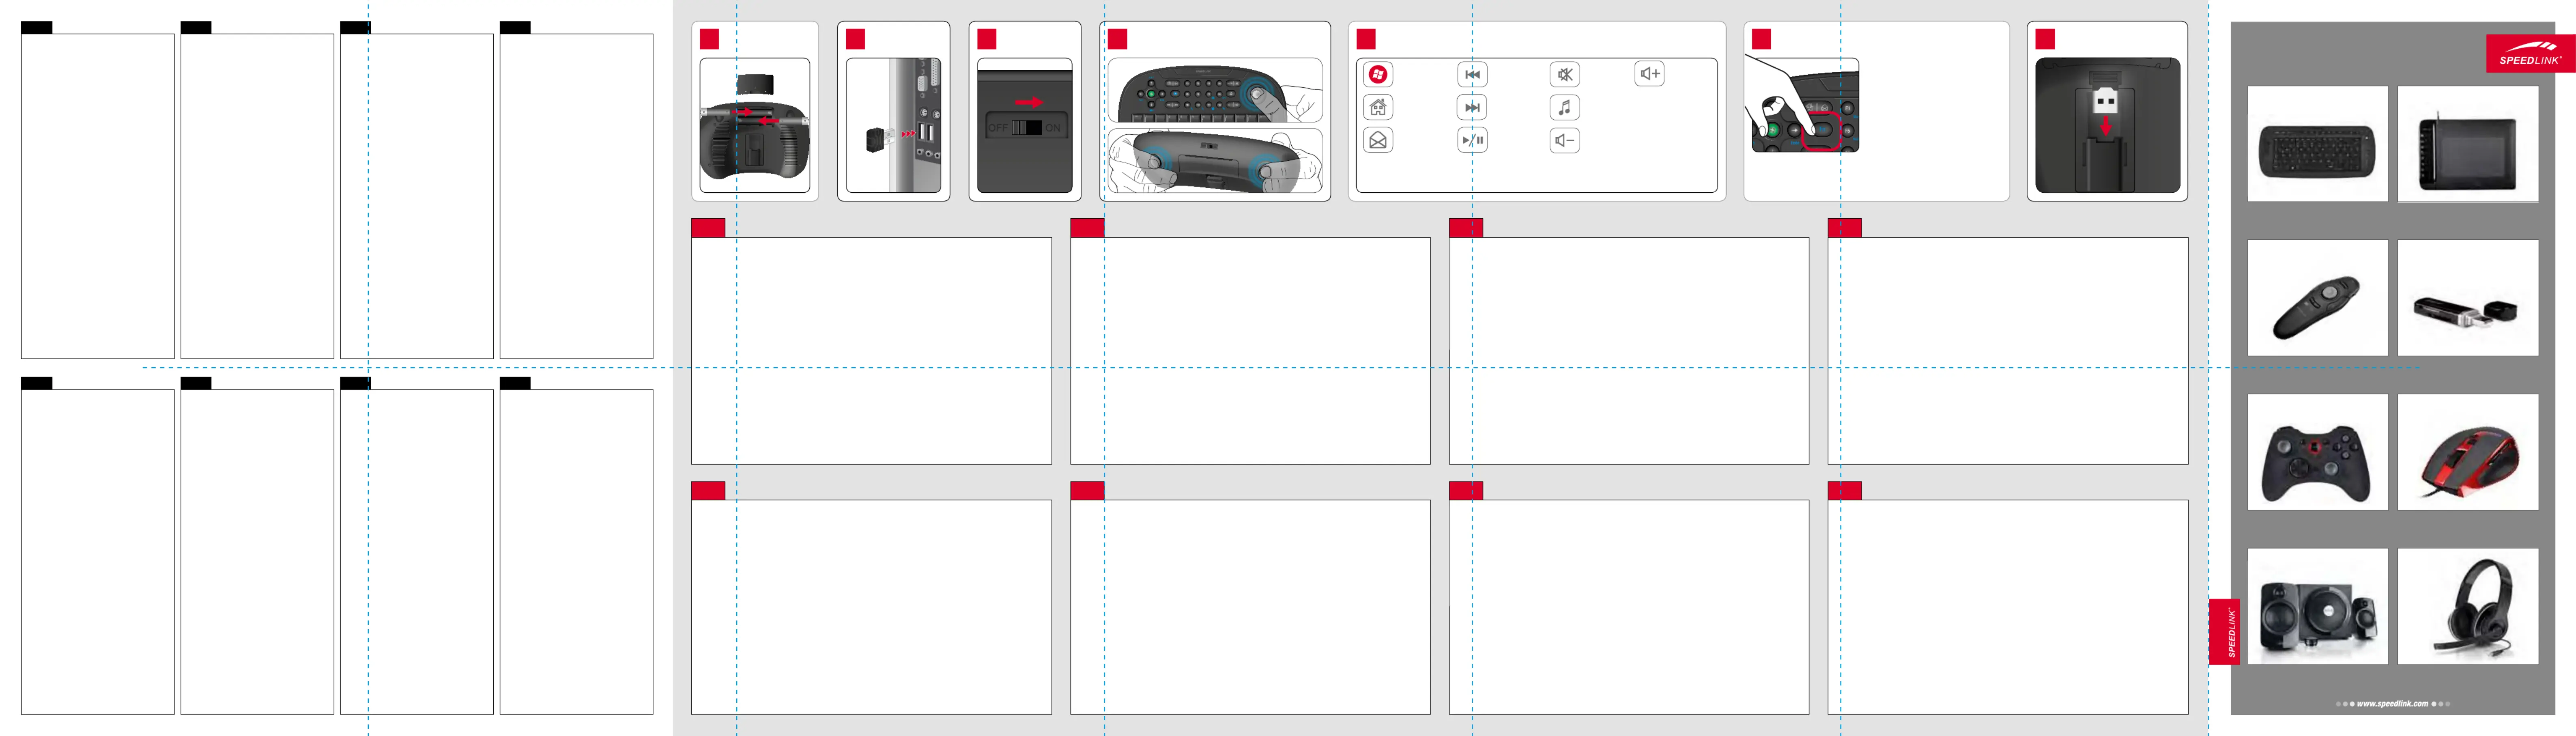
Task: Click the Play/Pause key icon
Action: 1472,140
